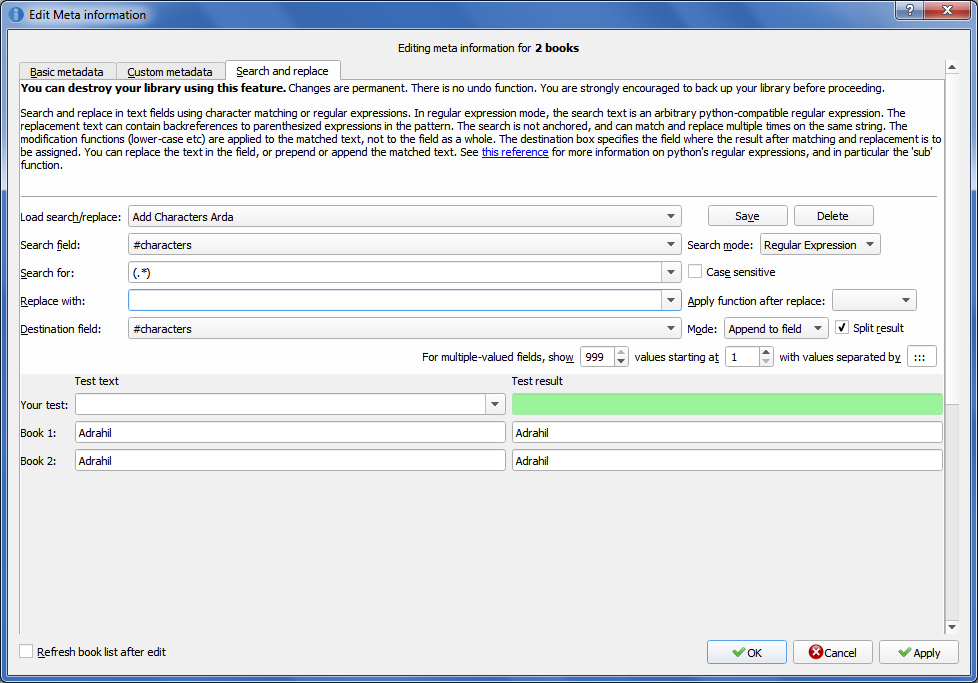Open Apply function after replace dropdown

[874, 301]
